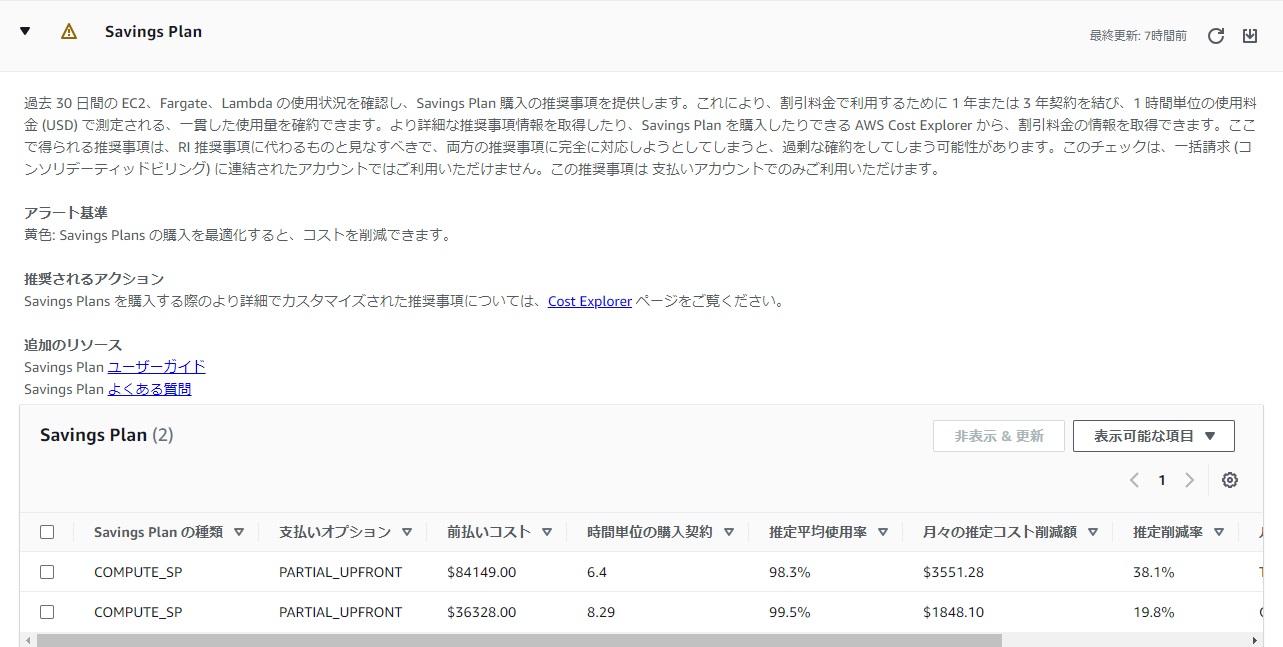Click the scrollbar left arrow

[28, 640]
